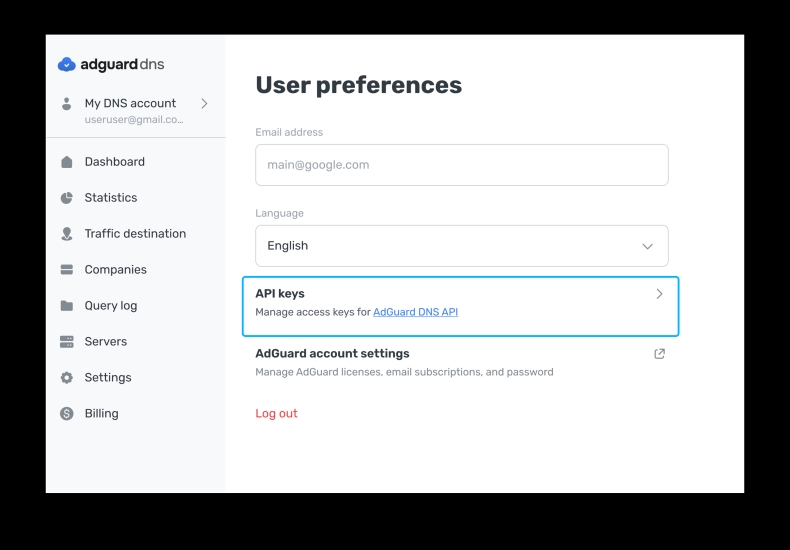Screen dimensions: 790x550
Task: Follow the AdGuard DNS API link
Action: 415,312
